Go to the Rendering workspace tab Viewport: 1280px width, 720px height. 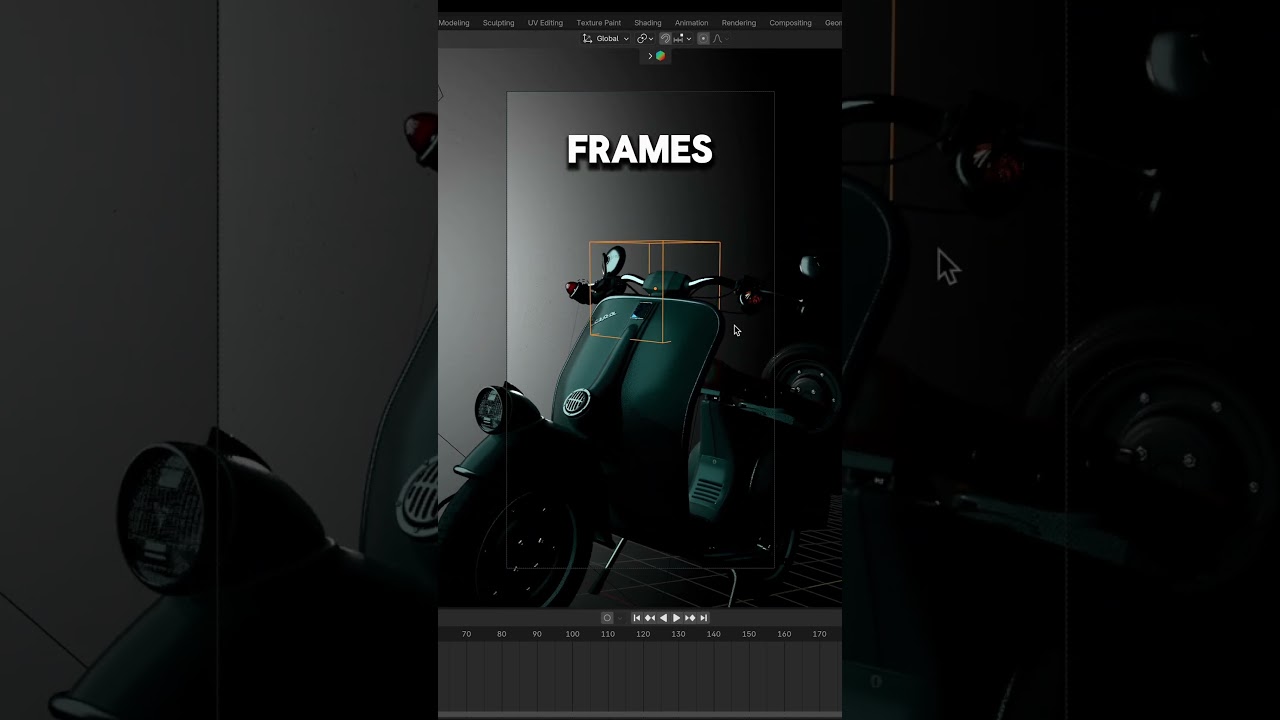point(739,23)
